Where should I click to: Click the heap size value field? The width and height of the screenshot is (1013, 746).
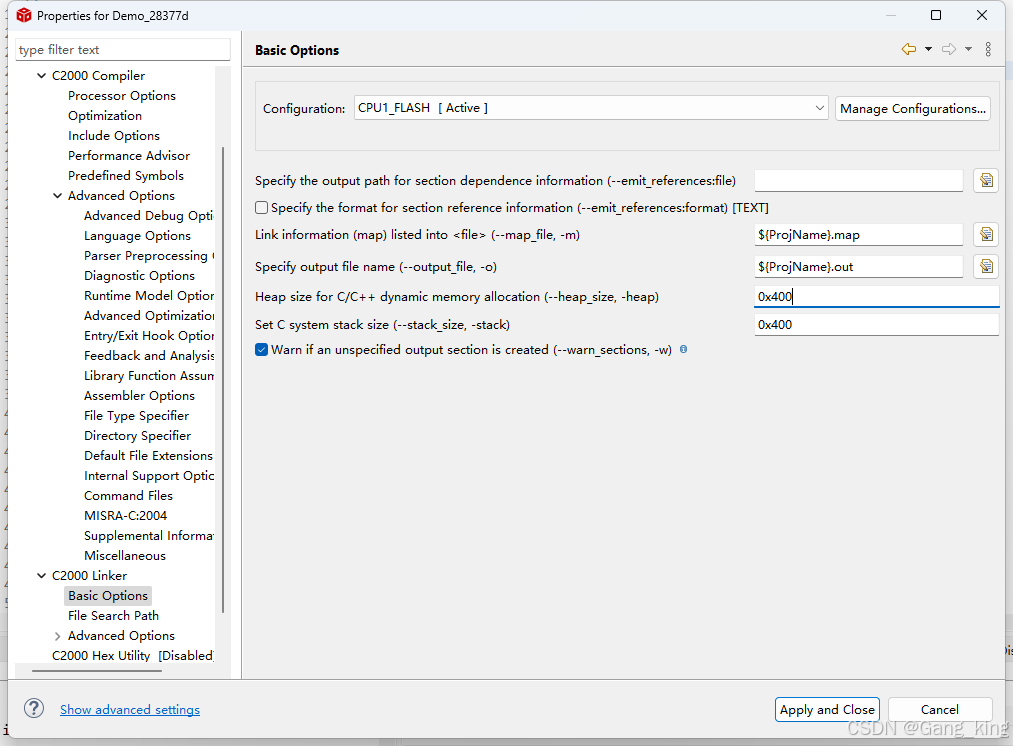pyautogui.click(x=877, y=296)
